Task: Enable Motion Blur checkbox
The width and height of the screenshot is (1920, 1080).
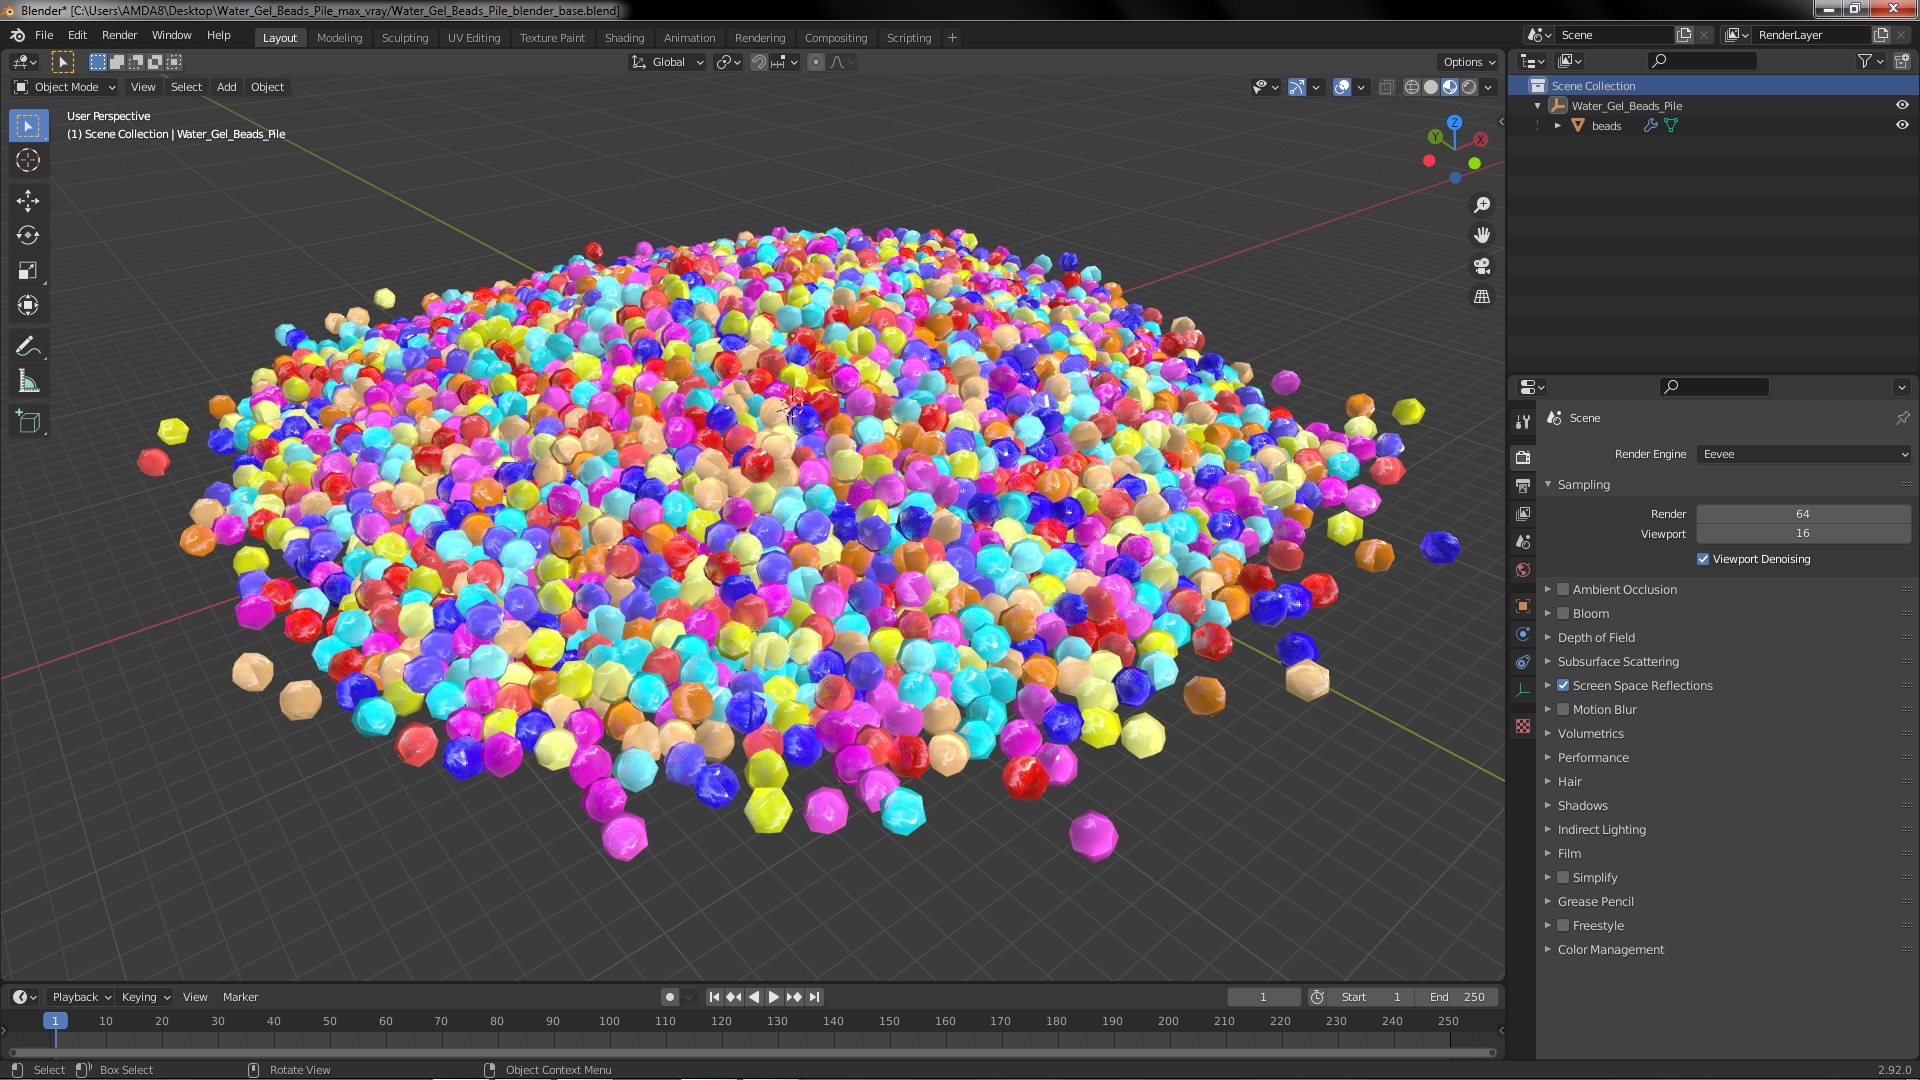Action: pyautogui.click(x=1563, y=709)
